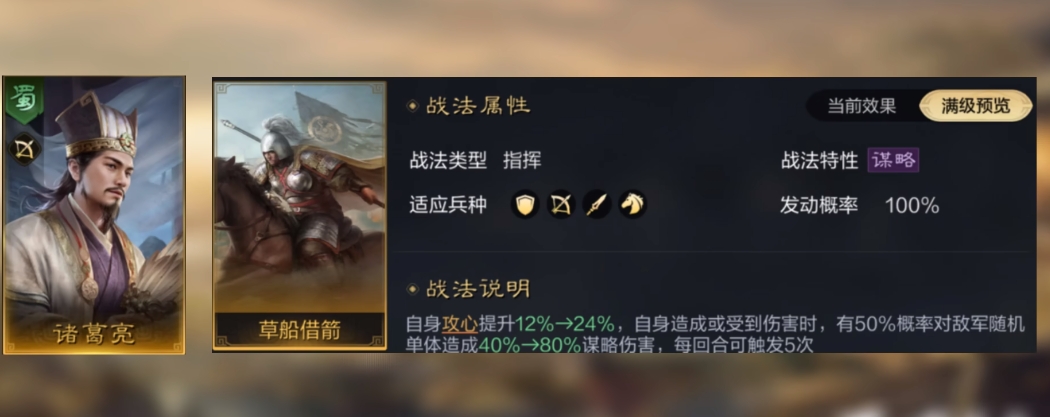
Task: Open the 诸葛亮 hero card
Action: coord(94,215)
